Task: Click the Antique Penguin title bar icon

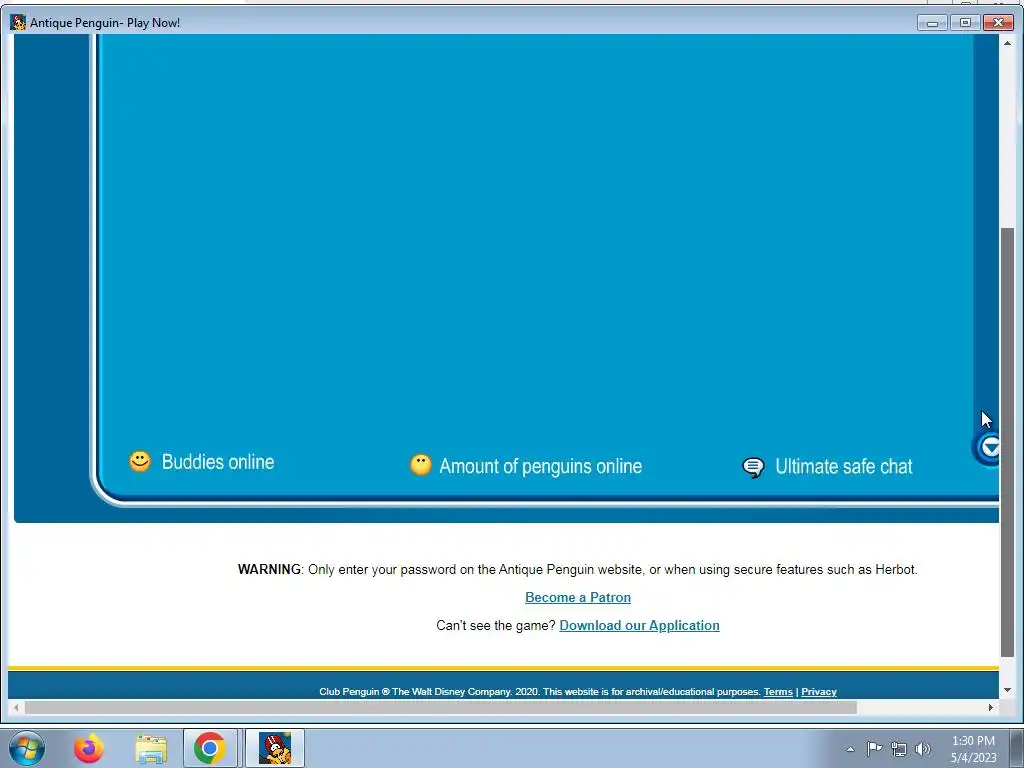Action: coord(18,22)
